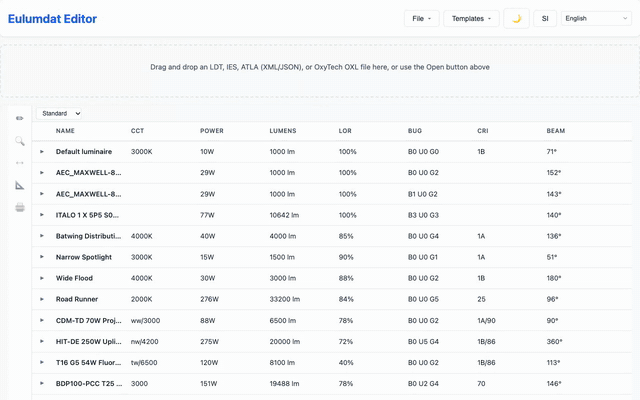
Task: Click the 276W power value
Action: [x=209, y=299]
